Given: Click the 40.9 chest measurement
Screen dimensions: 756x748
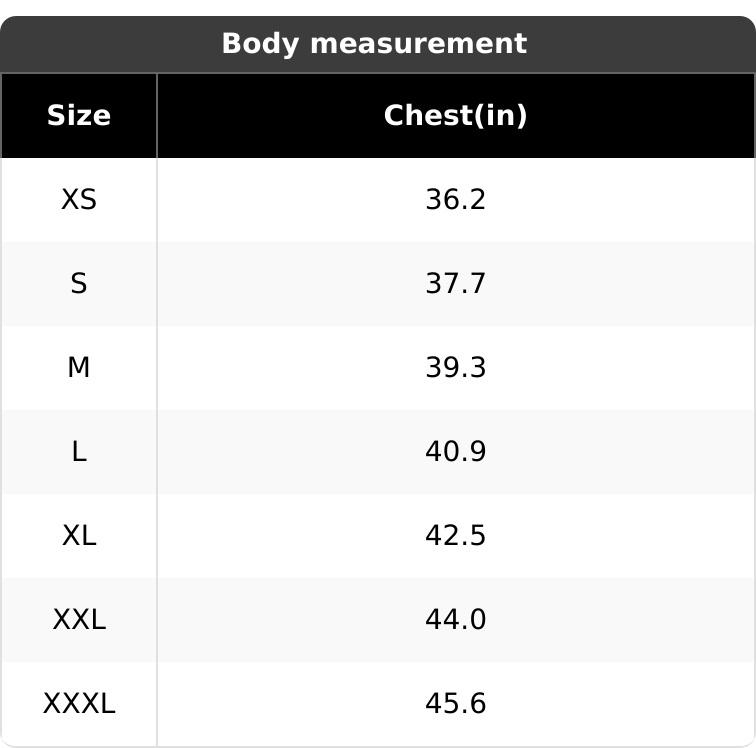Looking at the screenshot, I should (455, 451).
